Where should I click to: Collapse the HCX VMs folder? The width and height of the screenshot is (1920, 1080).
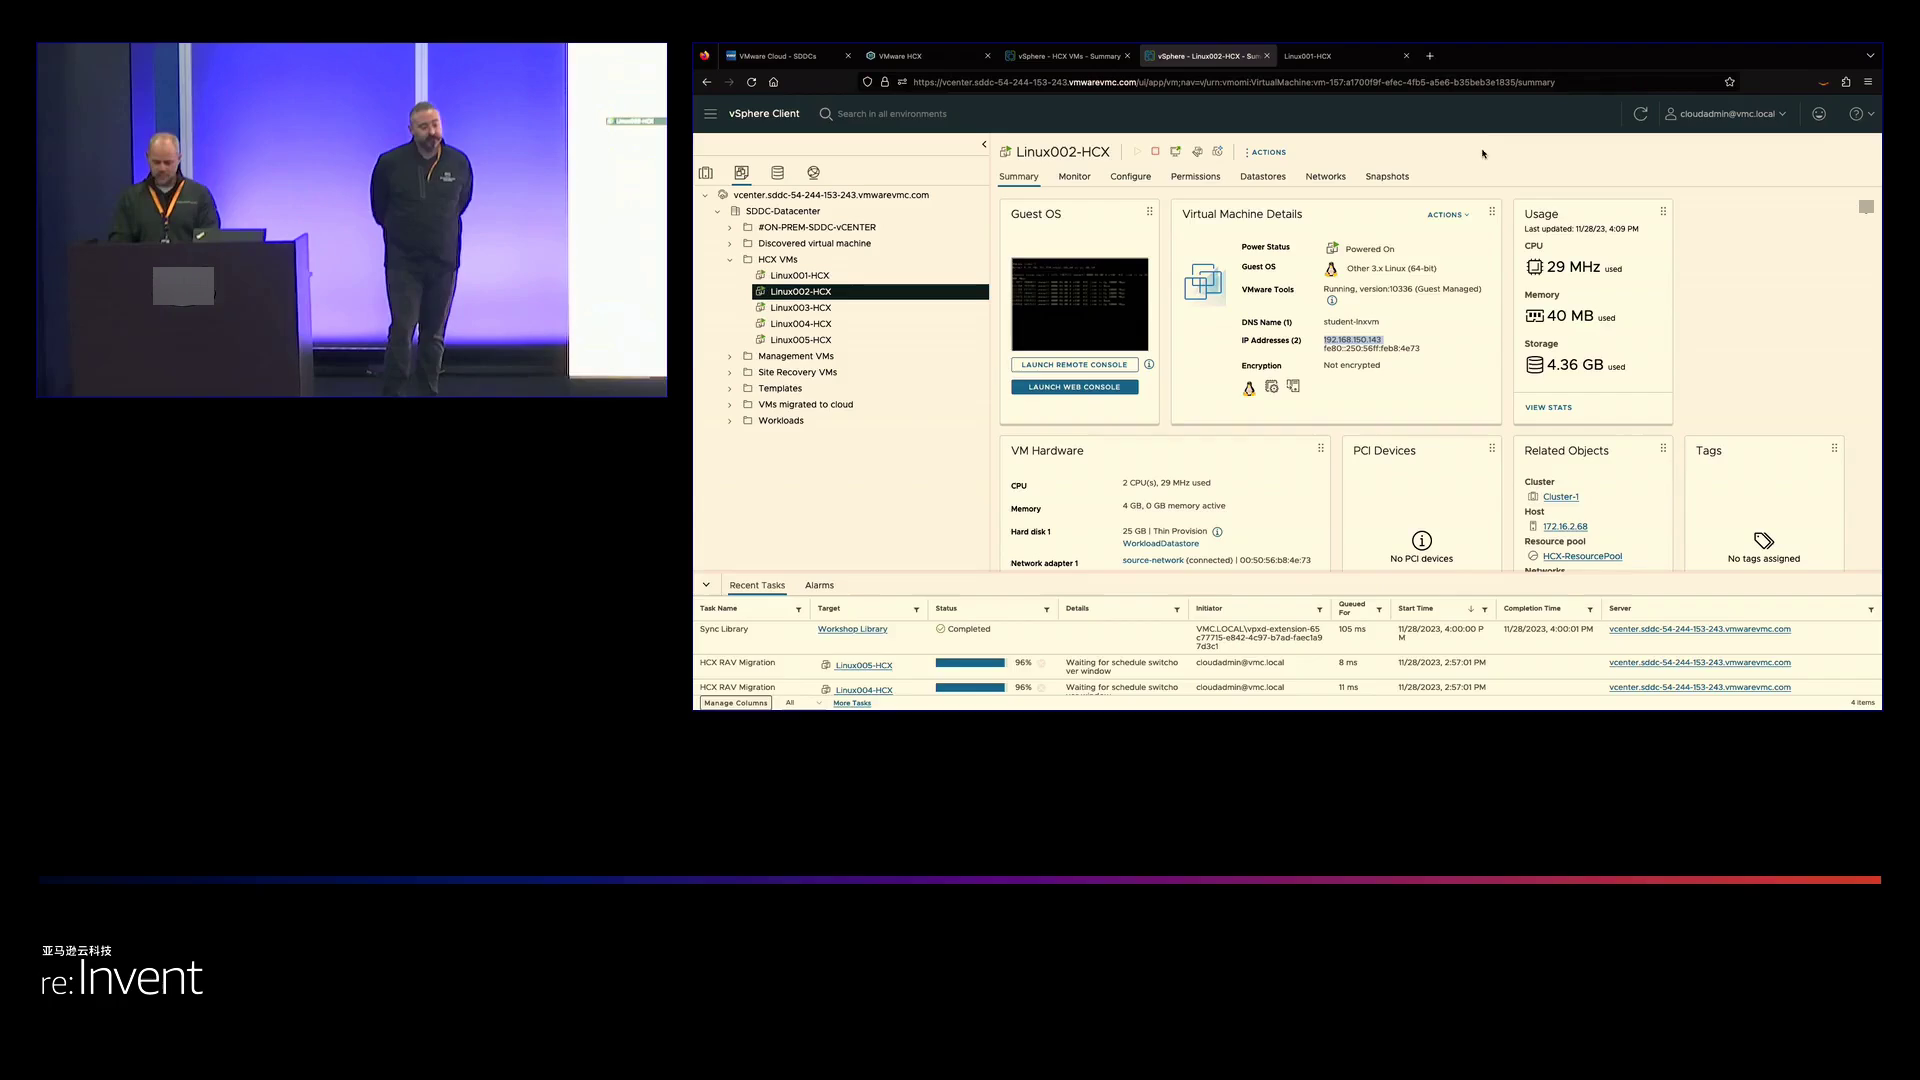pos(730,260)
